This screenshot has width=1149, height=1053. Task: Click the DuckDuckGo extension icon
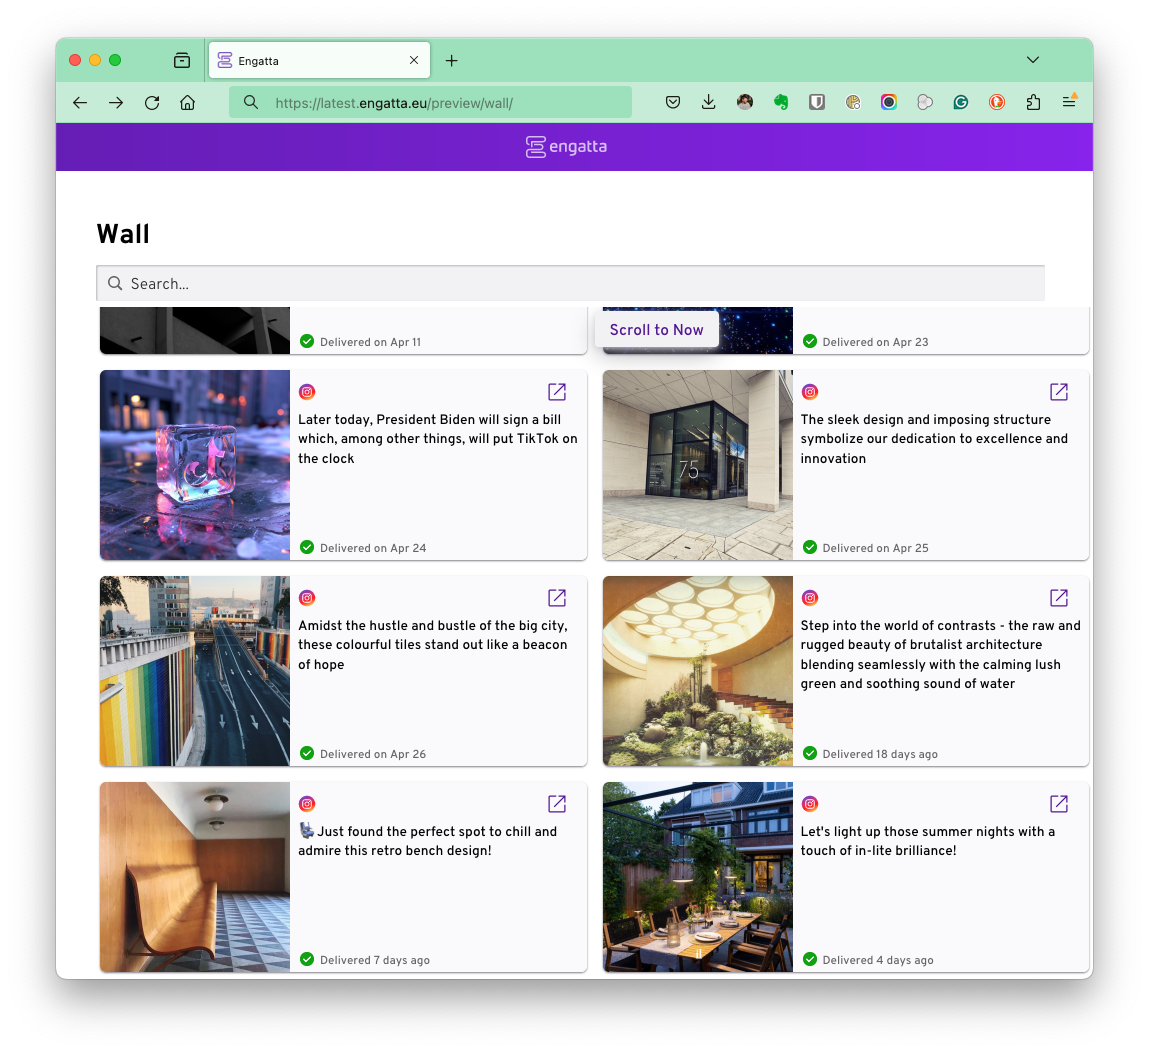coord(997,102)
